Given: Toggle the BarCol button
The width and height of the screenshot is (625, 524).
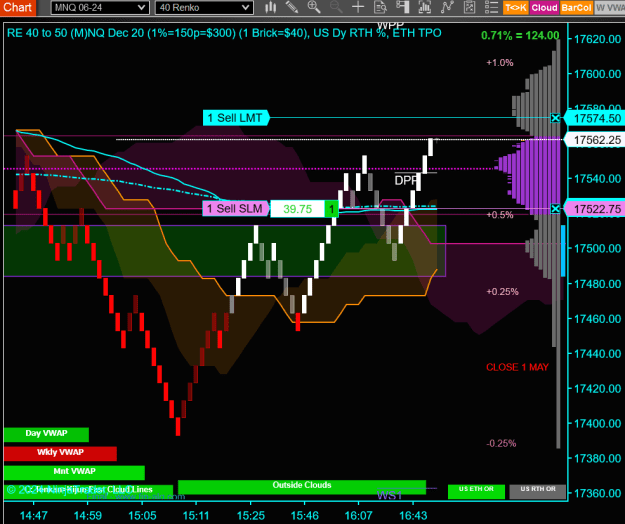Looking at the screenshot, I should [576, 8].
